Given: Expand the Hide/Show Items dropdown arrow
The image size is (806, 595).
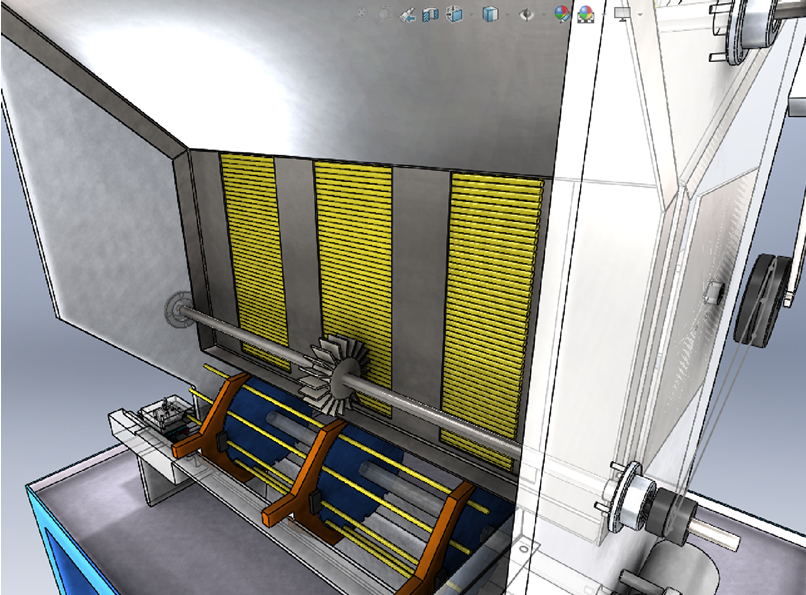Looking at the screenshot, I should point(542,15).
